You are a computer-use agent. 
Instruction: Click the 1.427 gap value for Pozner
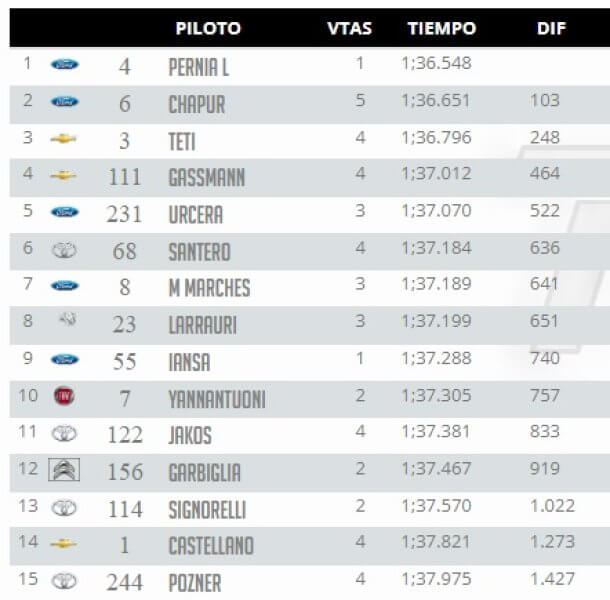pos(552,579)
